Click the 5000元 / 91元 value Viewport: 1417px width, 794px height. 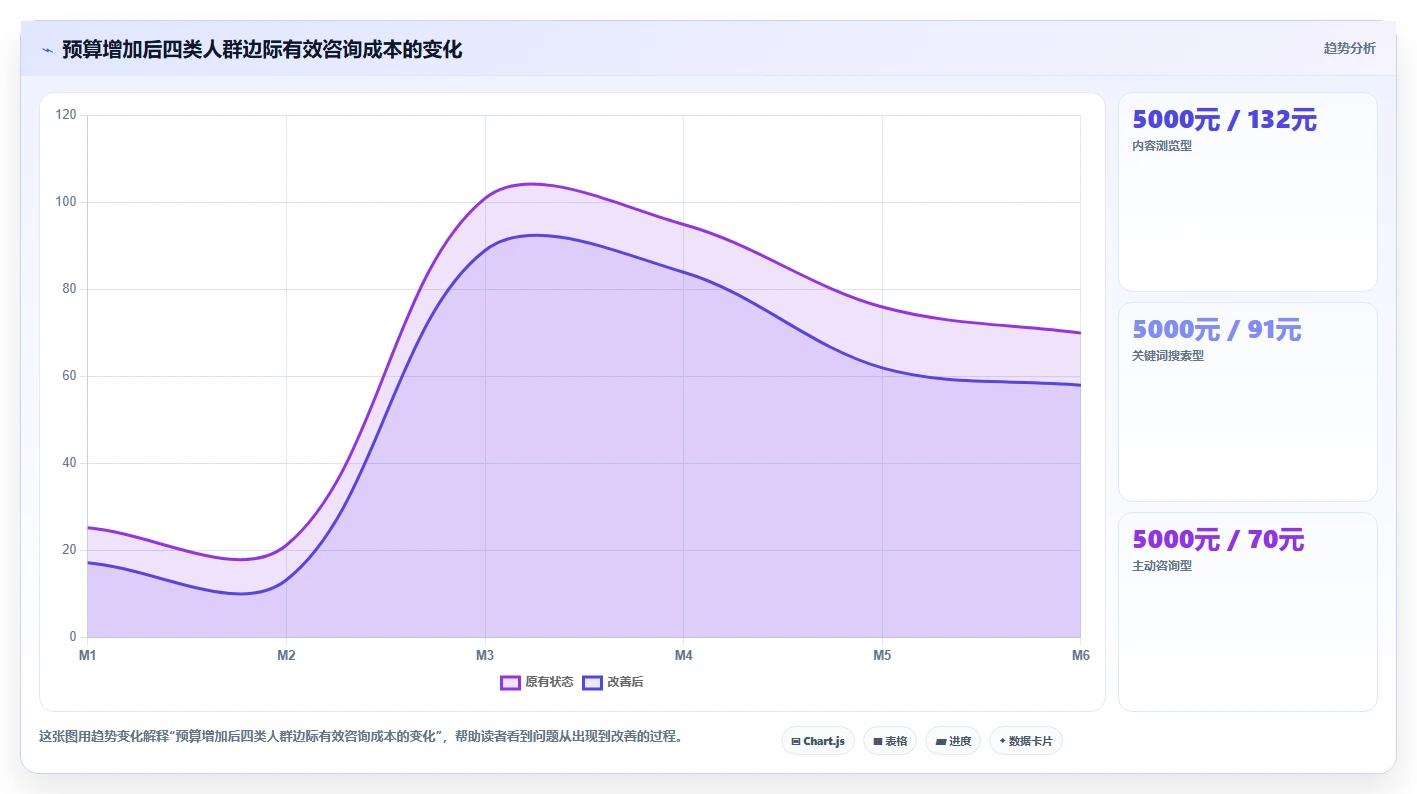coord(1216,330)
